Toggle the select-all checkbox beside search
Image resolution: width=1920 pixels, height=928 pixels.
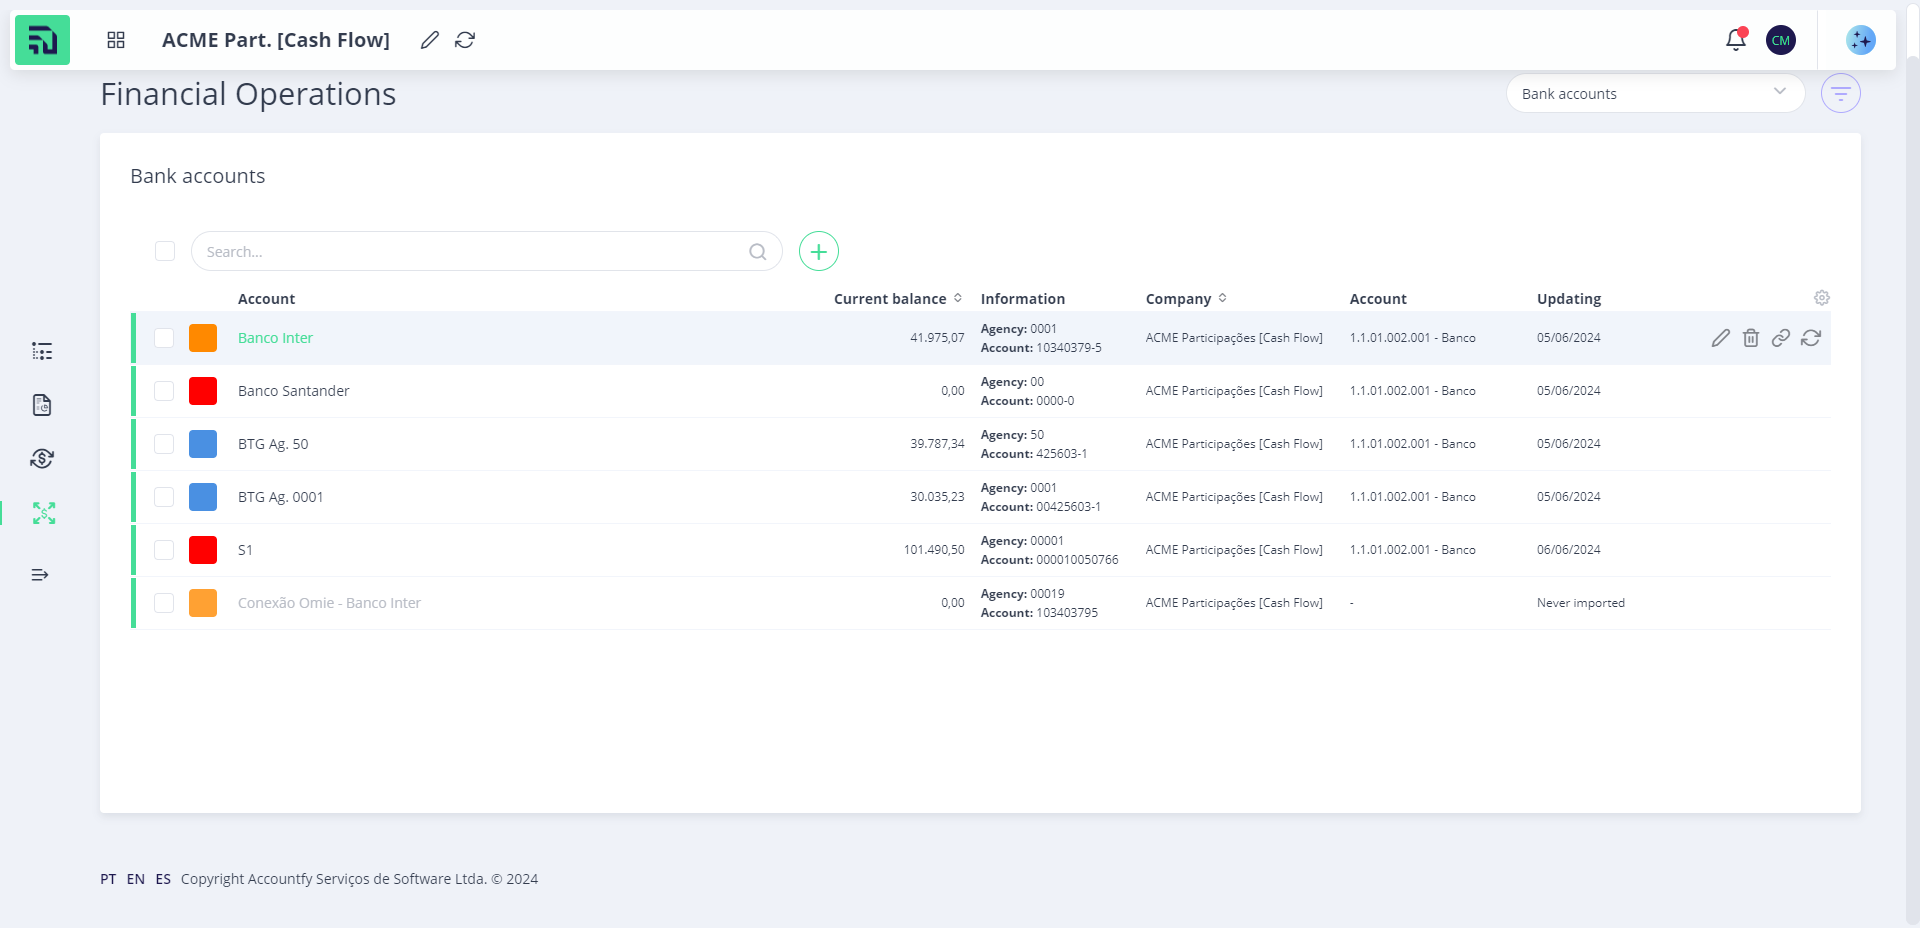[x=165, y=251]
